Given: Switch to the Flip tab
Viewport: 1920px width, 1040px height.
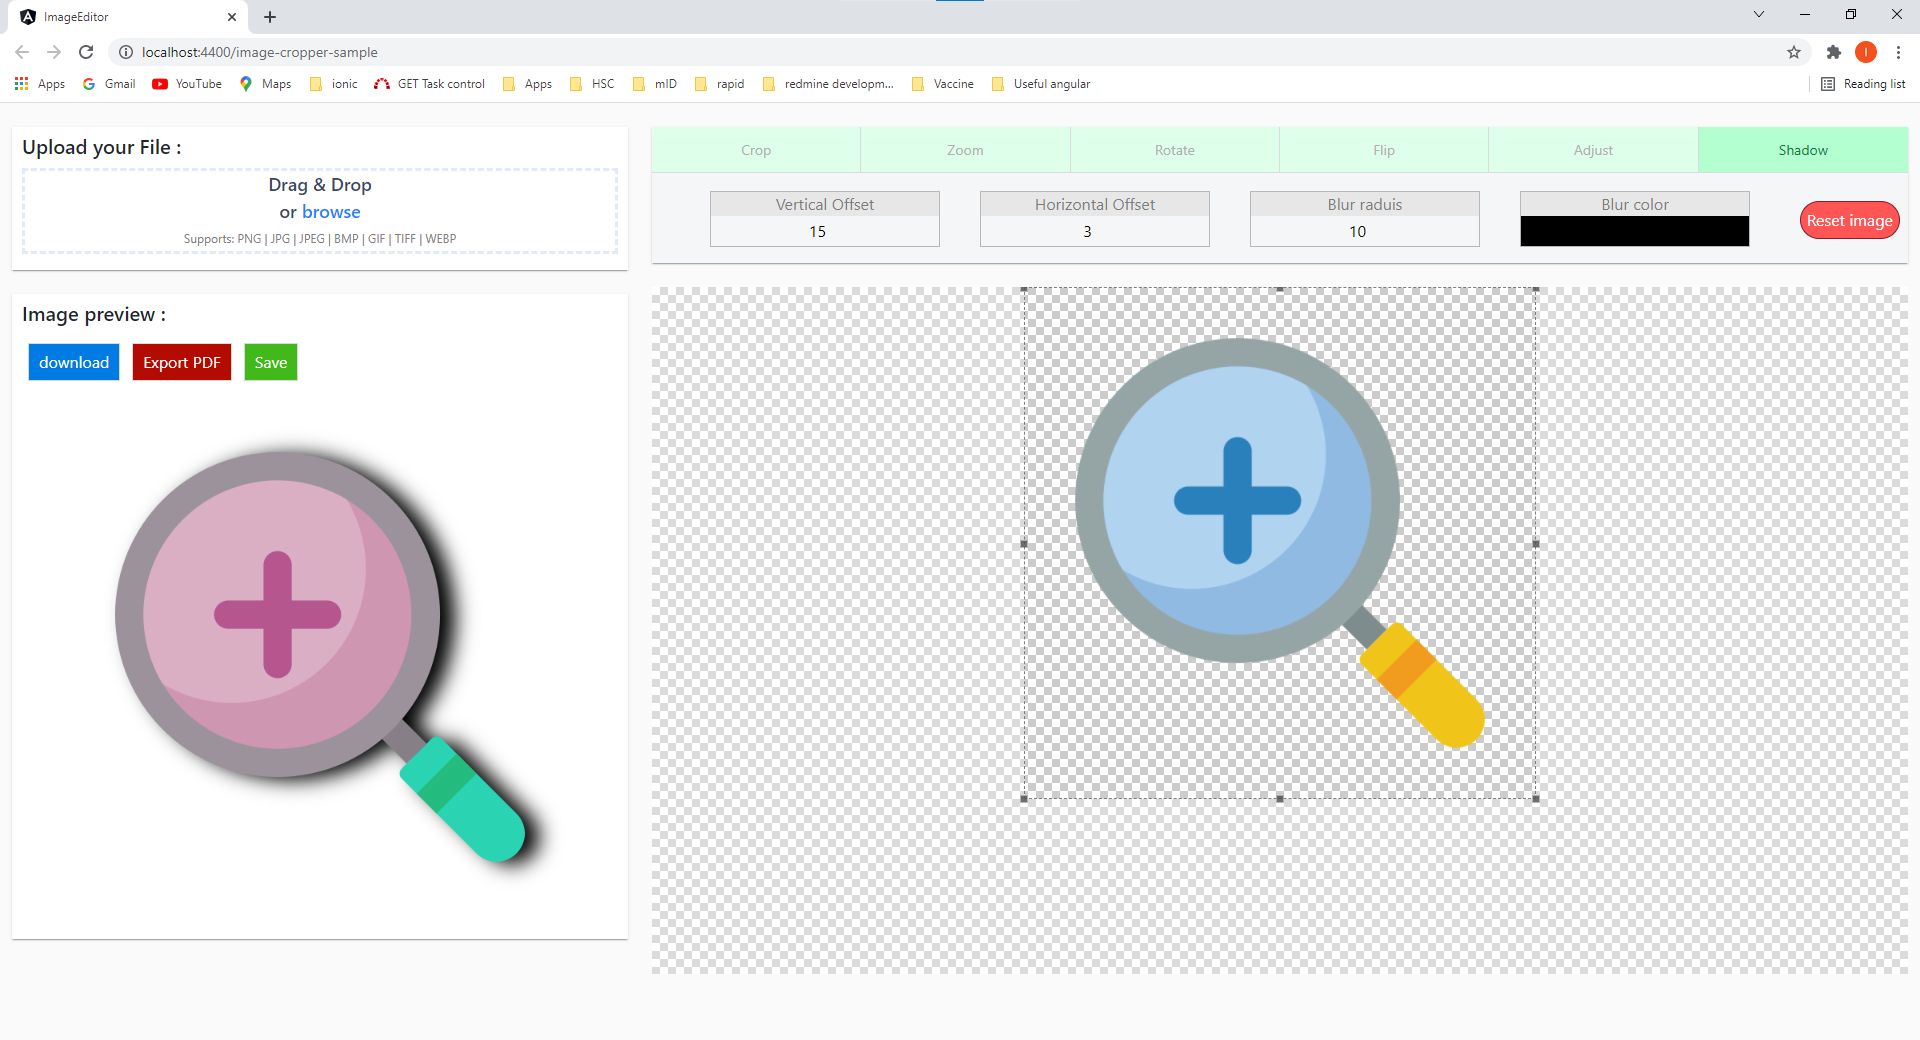Looking at the screenshot, I should 1384,150.
